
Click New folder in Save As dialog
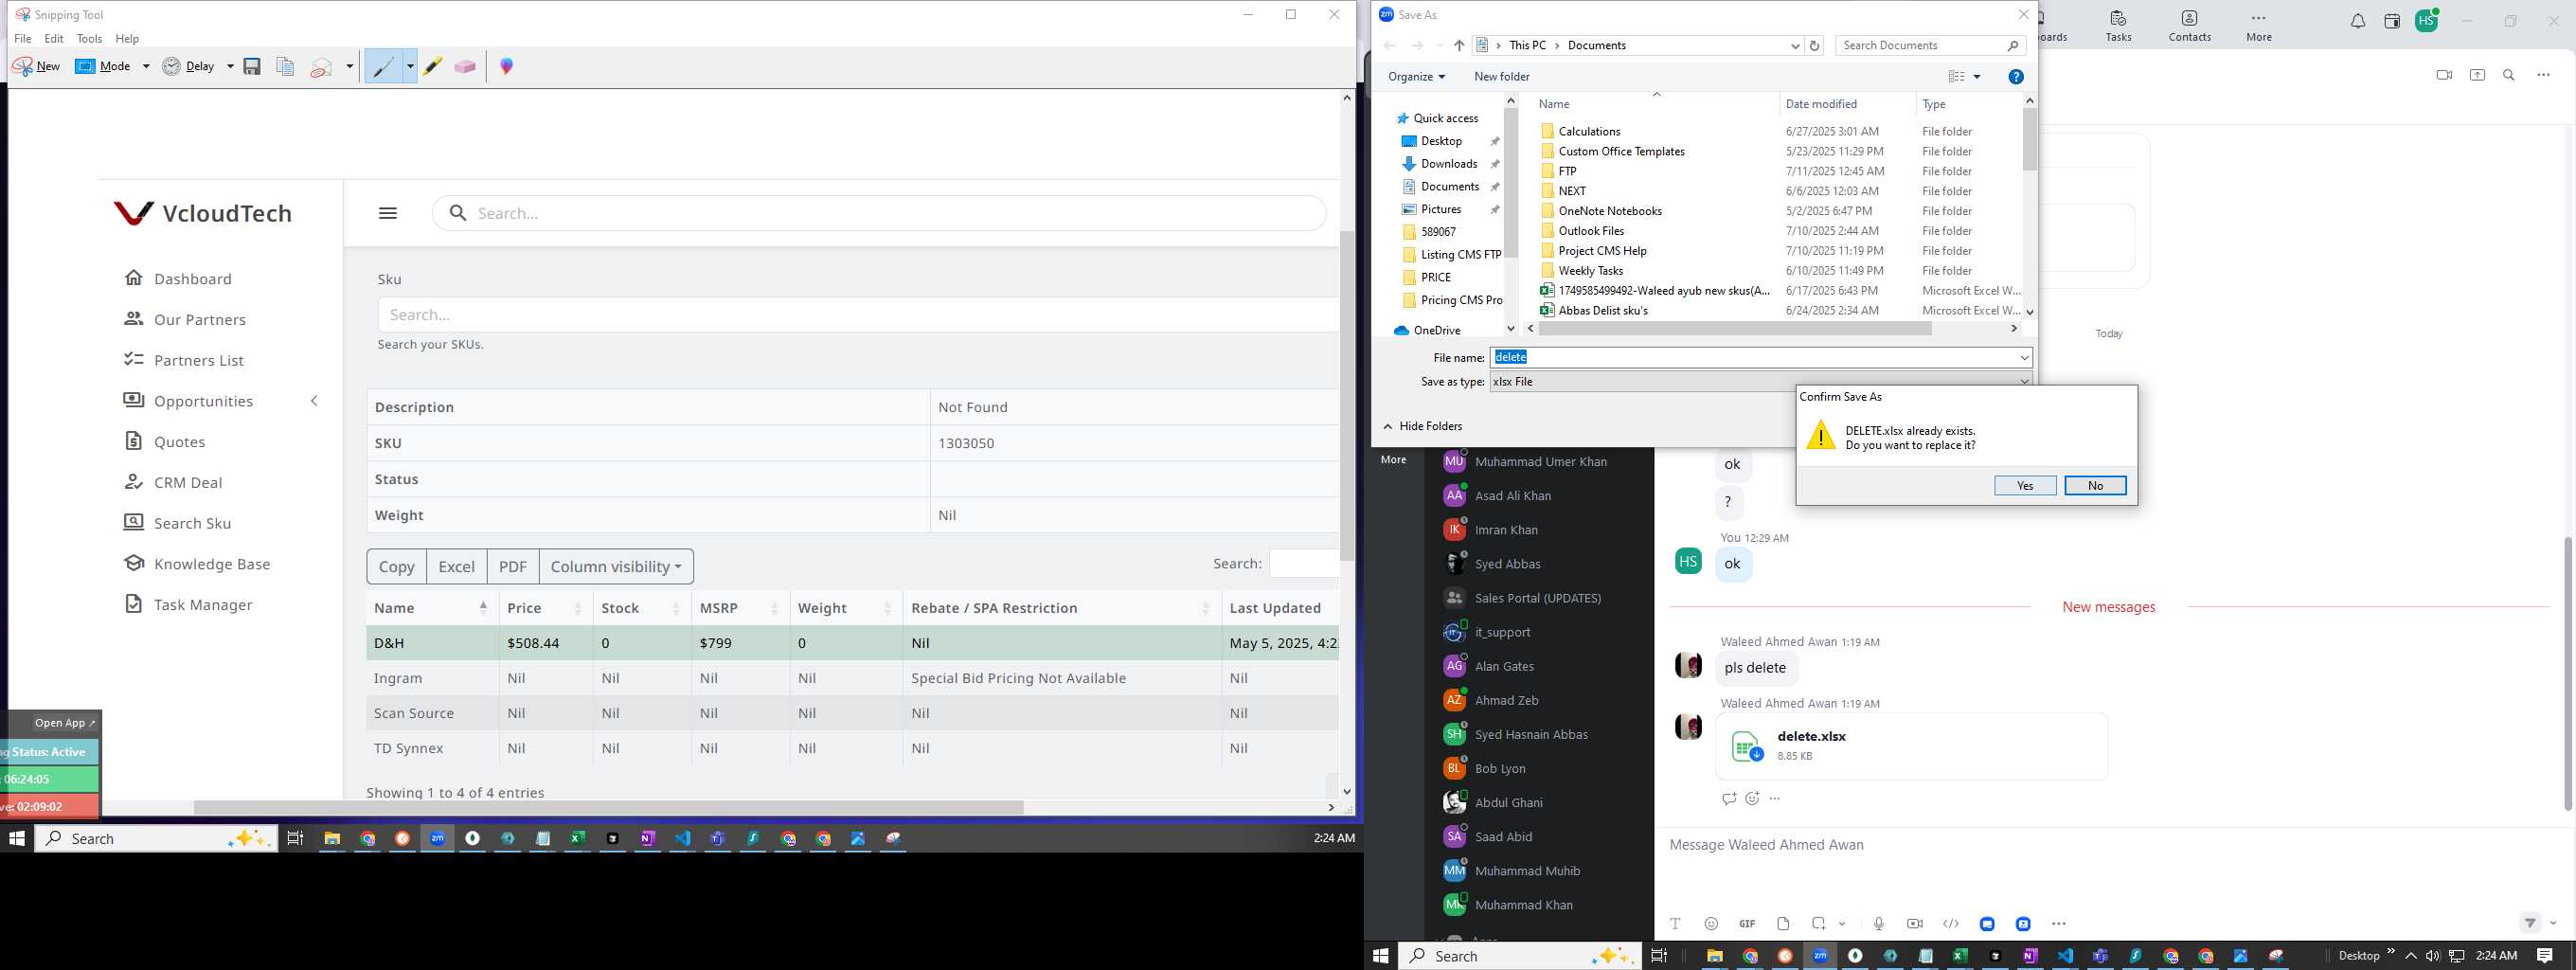[1501, 76]
